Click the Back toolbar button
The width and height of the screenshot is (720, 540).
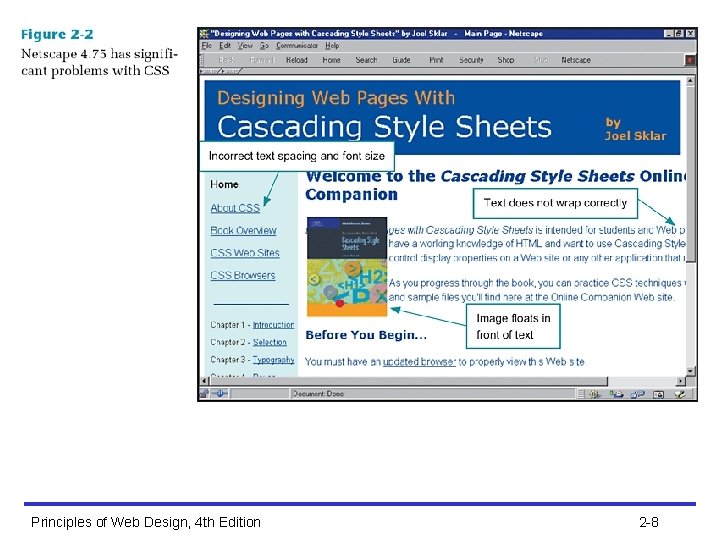[x=226, y=60]
